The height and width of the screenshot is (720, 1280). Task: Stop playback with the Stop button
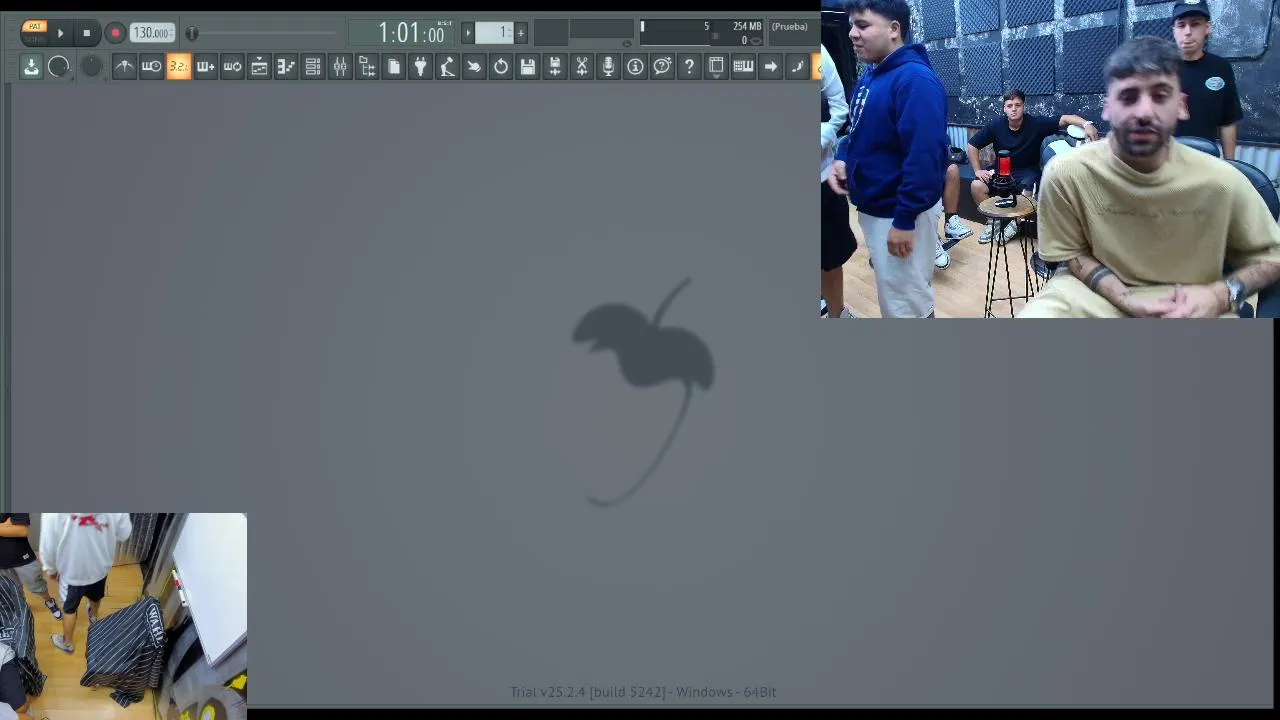pos(86,33)
